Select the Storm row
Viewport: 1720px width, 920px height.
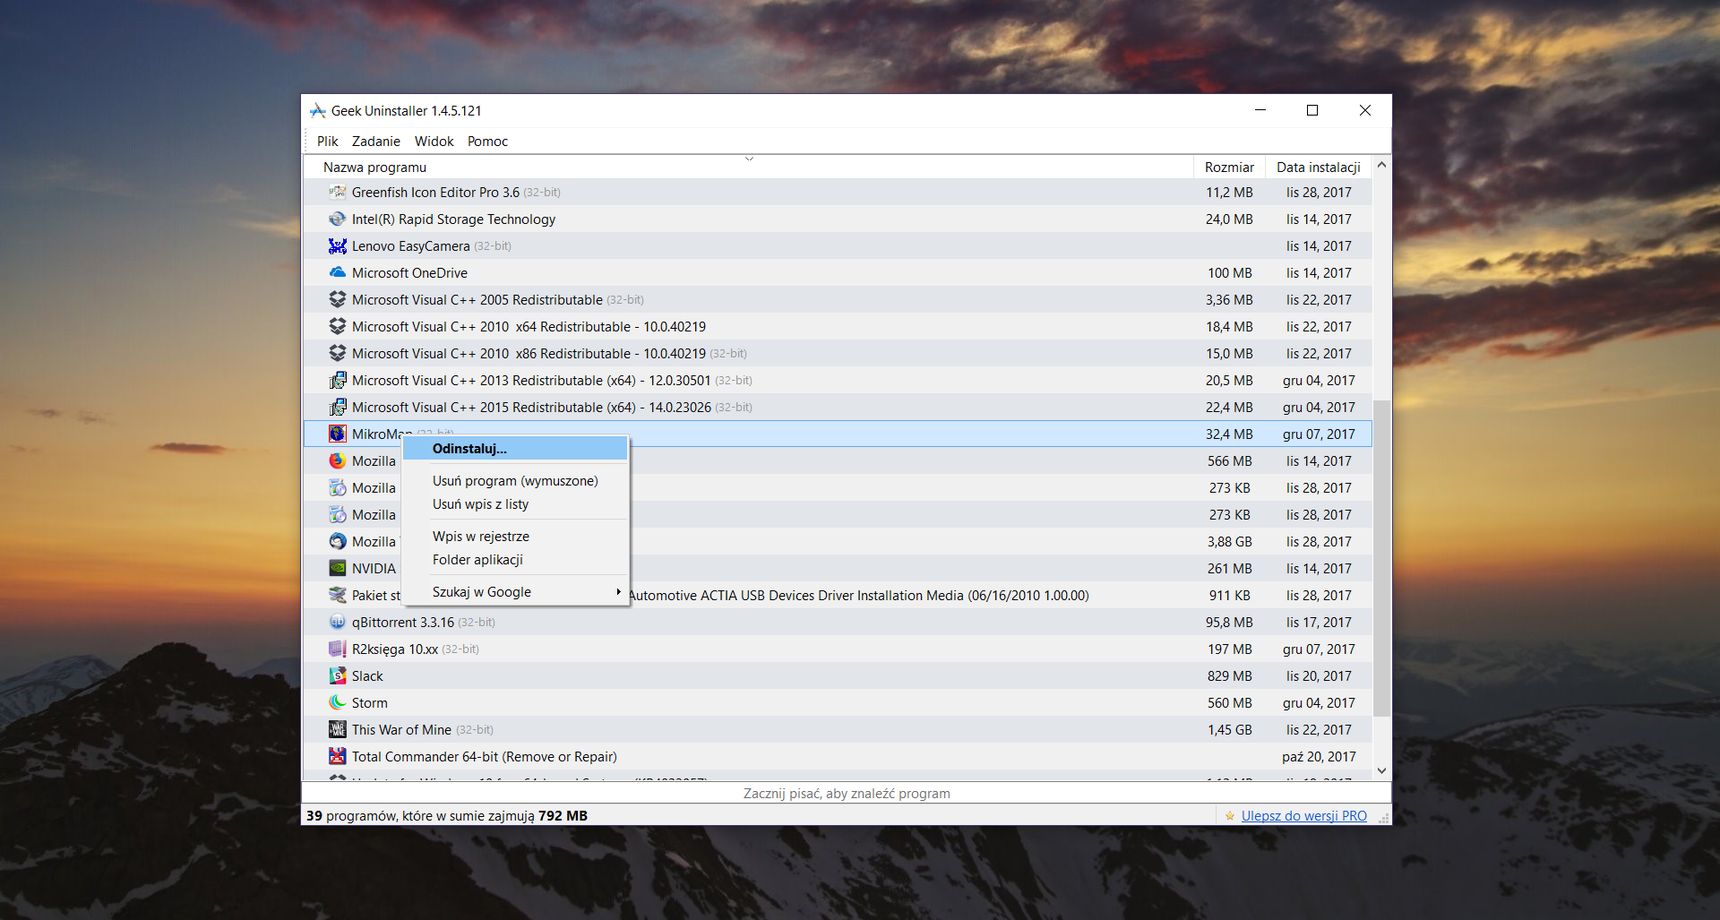[838, 703]
